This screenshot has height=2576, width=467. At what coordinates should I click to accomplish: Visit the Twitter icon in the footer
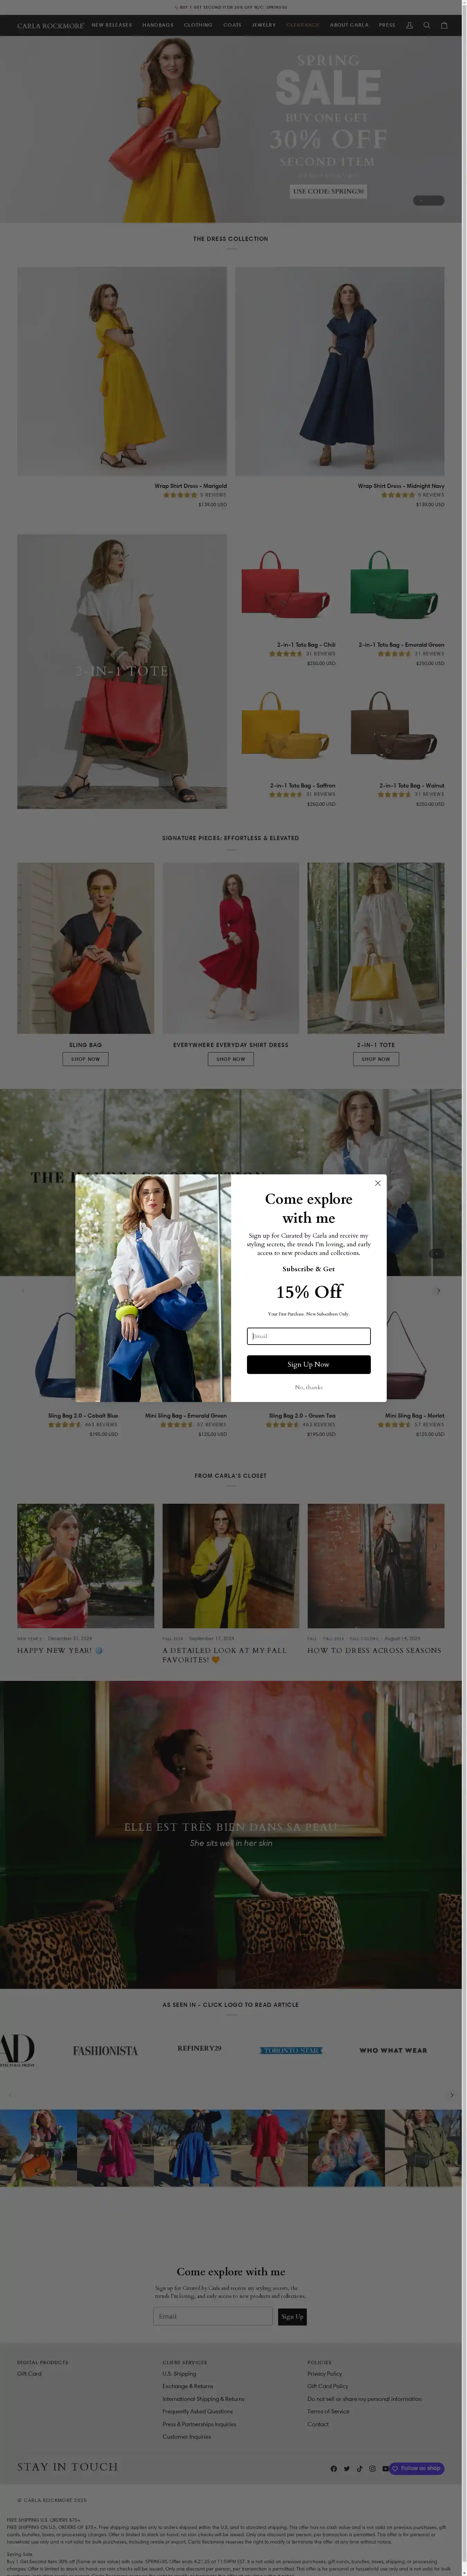pyautogui.click(x=347, y=2468)
